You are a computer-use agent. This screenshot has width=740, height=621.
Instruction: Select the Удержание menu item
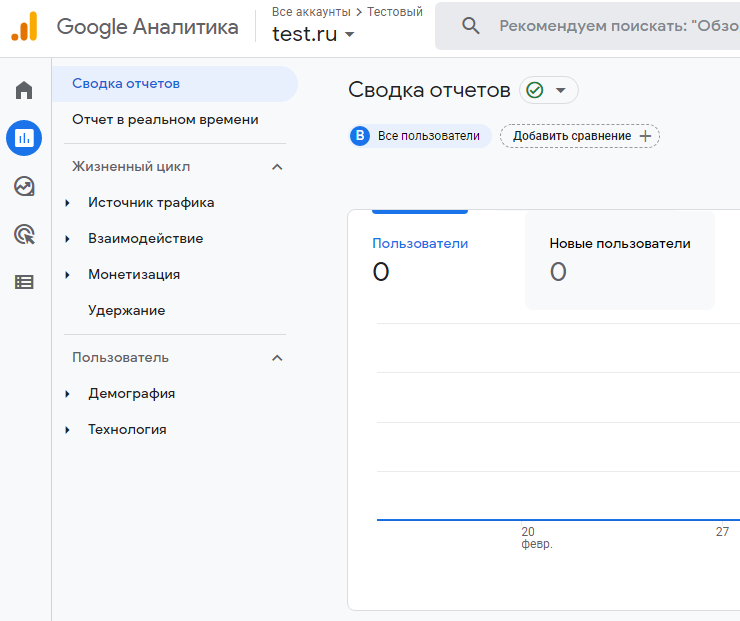pyautogui.click(x=127, y=311)
